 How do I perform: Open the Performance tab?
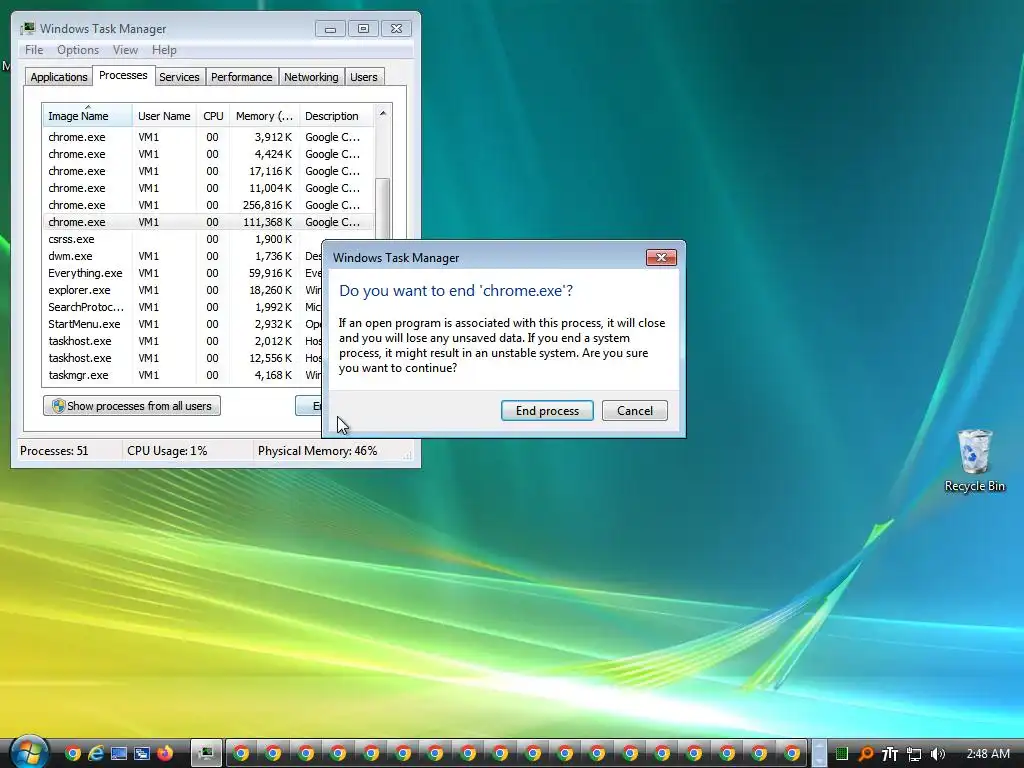[x=242, y=77]
